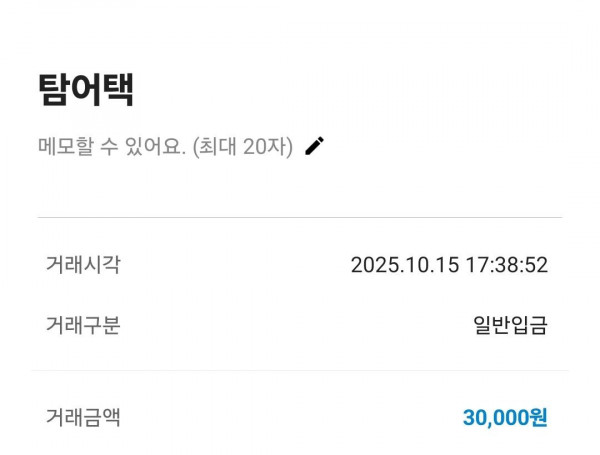Tap the "거래구분" label
This screenshot has width=600, height=455.
(83, 325)
